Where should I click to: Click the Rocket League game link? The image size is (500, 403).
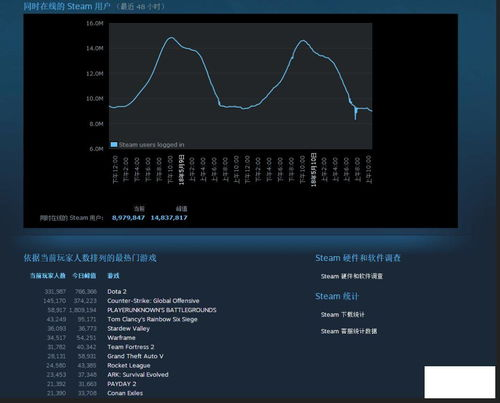point(129,366)
